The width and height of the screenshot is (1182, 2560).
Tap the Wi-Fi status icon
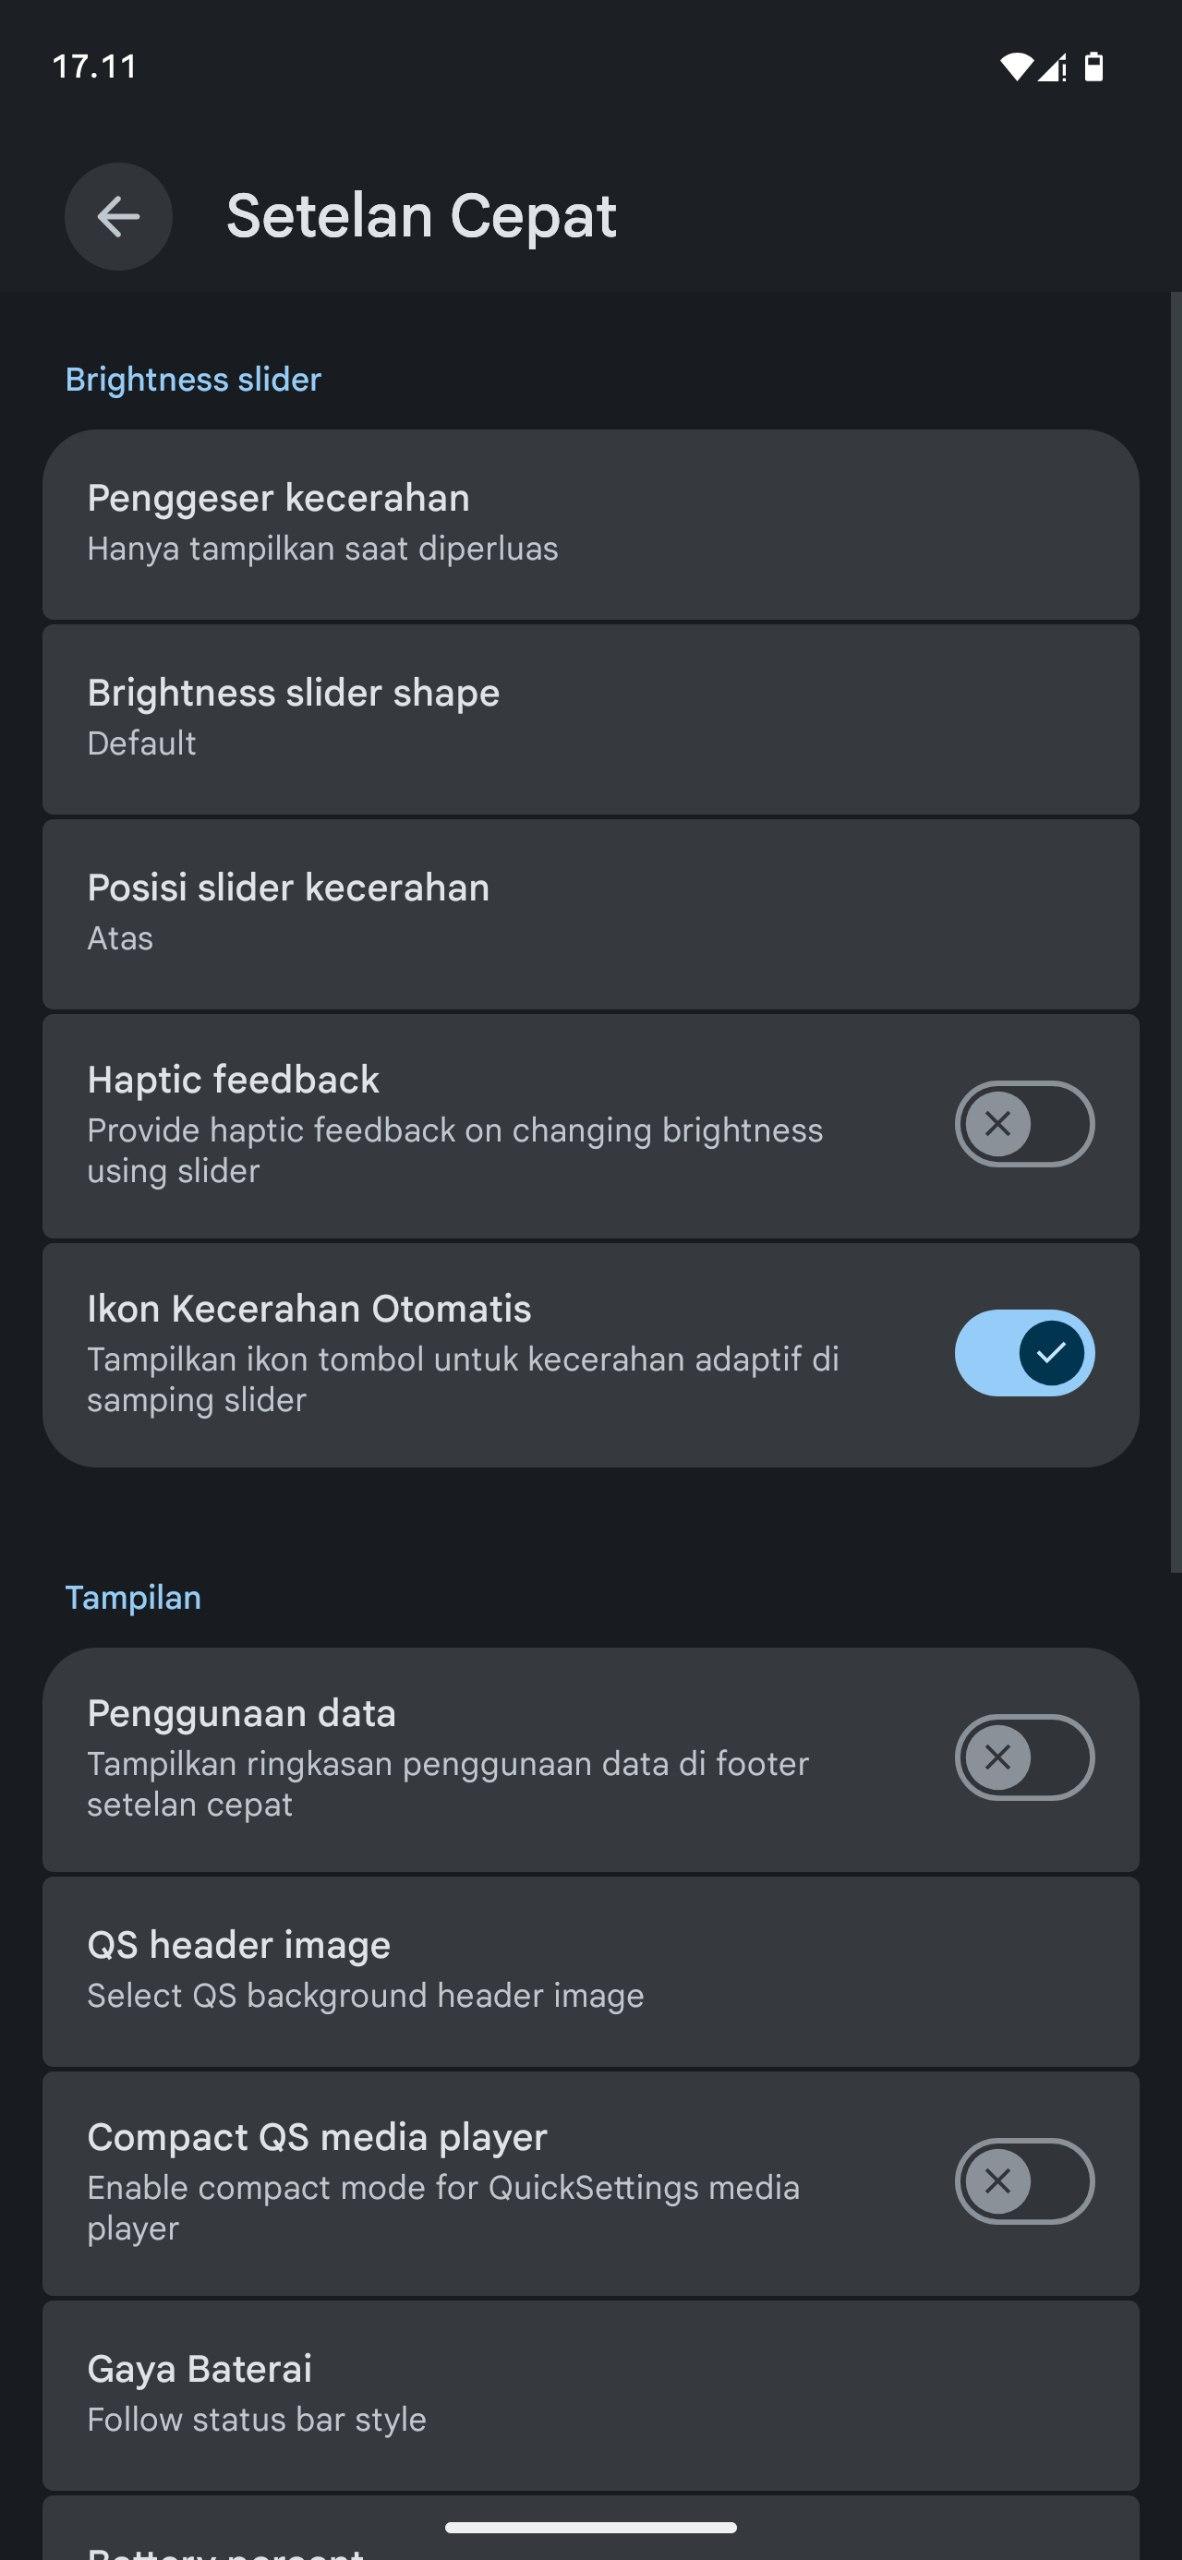(x=1015, y=67)
